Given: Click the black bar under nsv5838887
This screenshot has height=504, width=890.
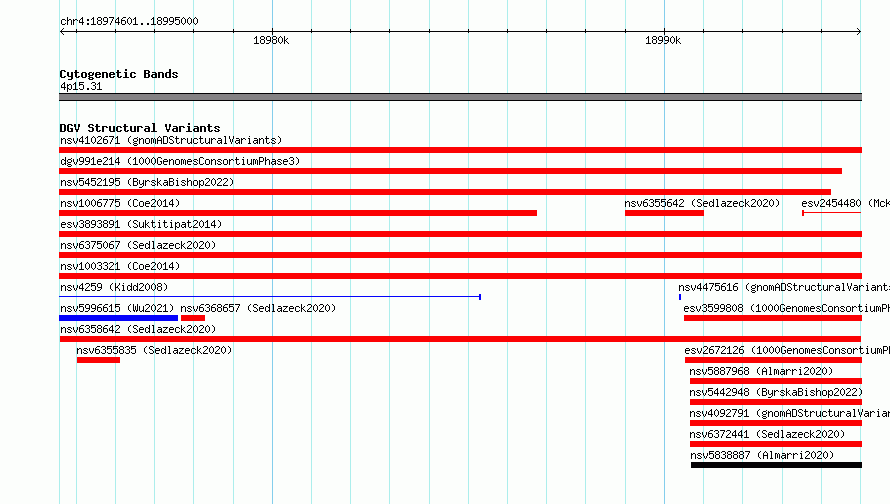Looking at the screenshot, I should click(x=776, y=465).
